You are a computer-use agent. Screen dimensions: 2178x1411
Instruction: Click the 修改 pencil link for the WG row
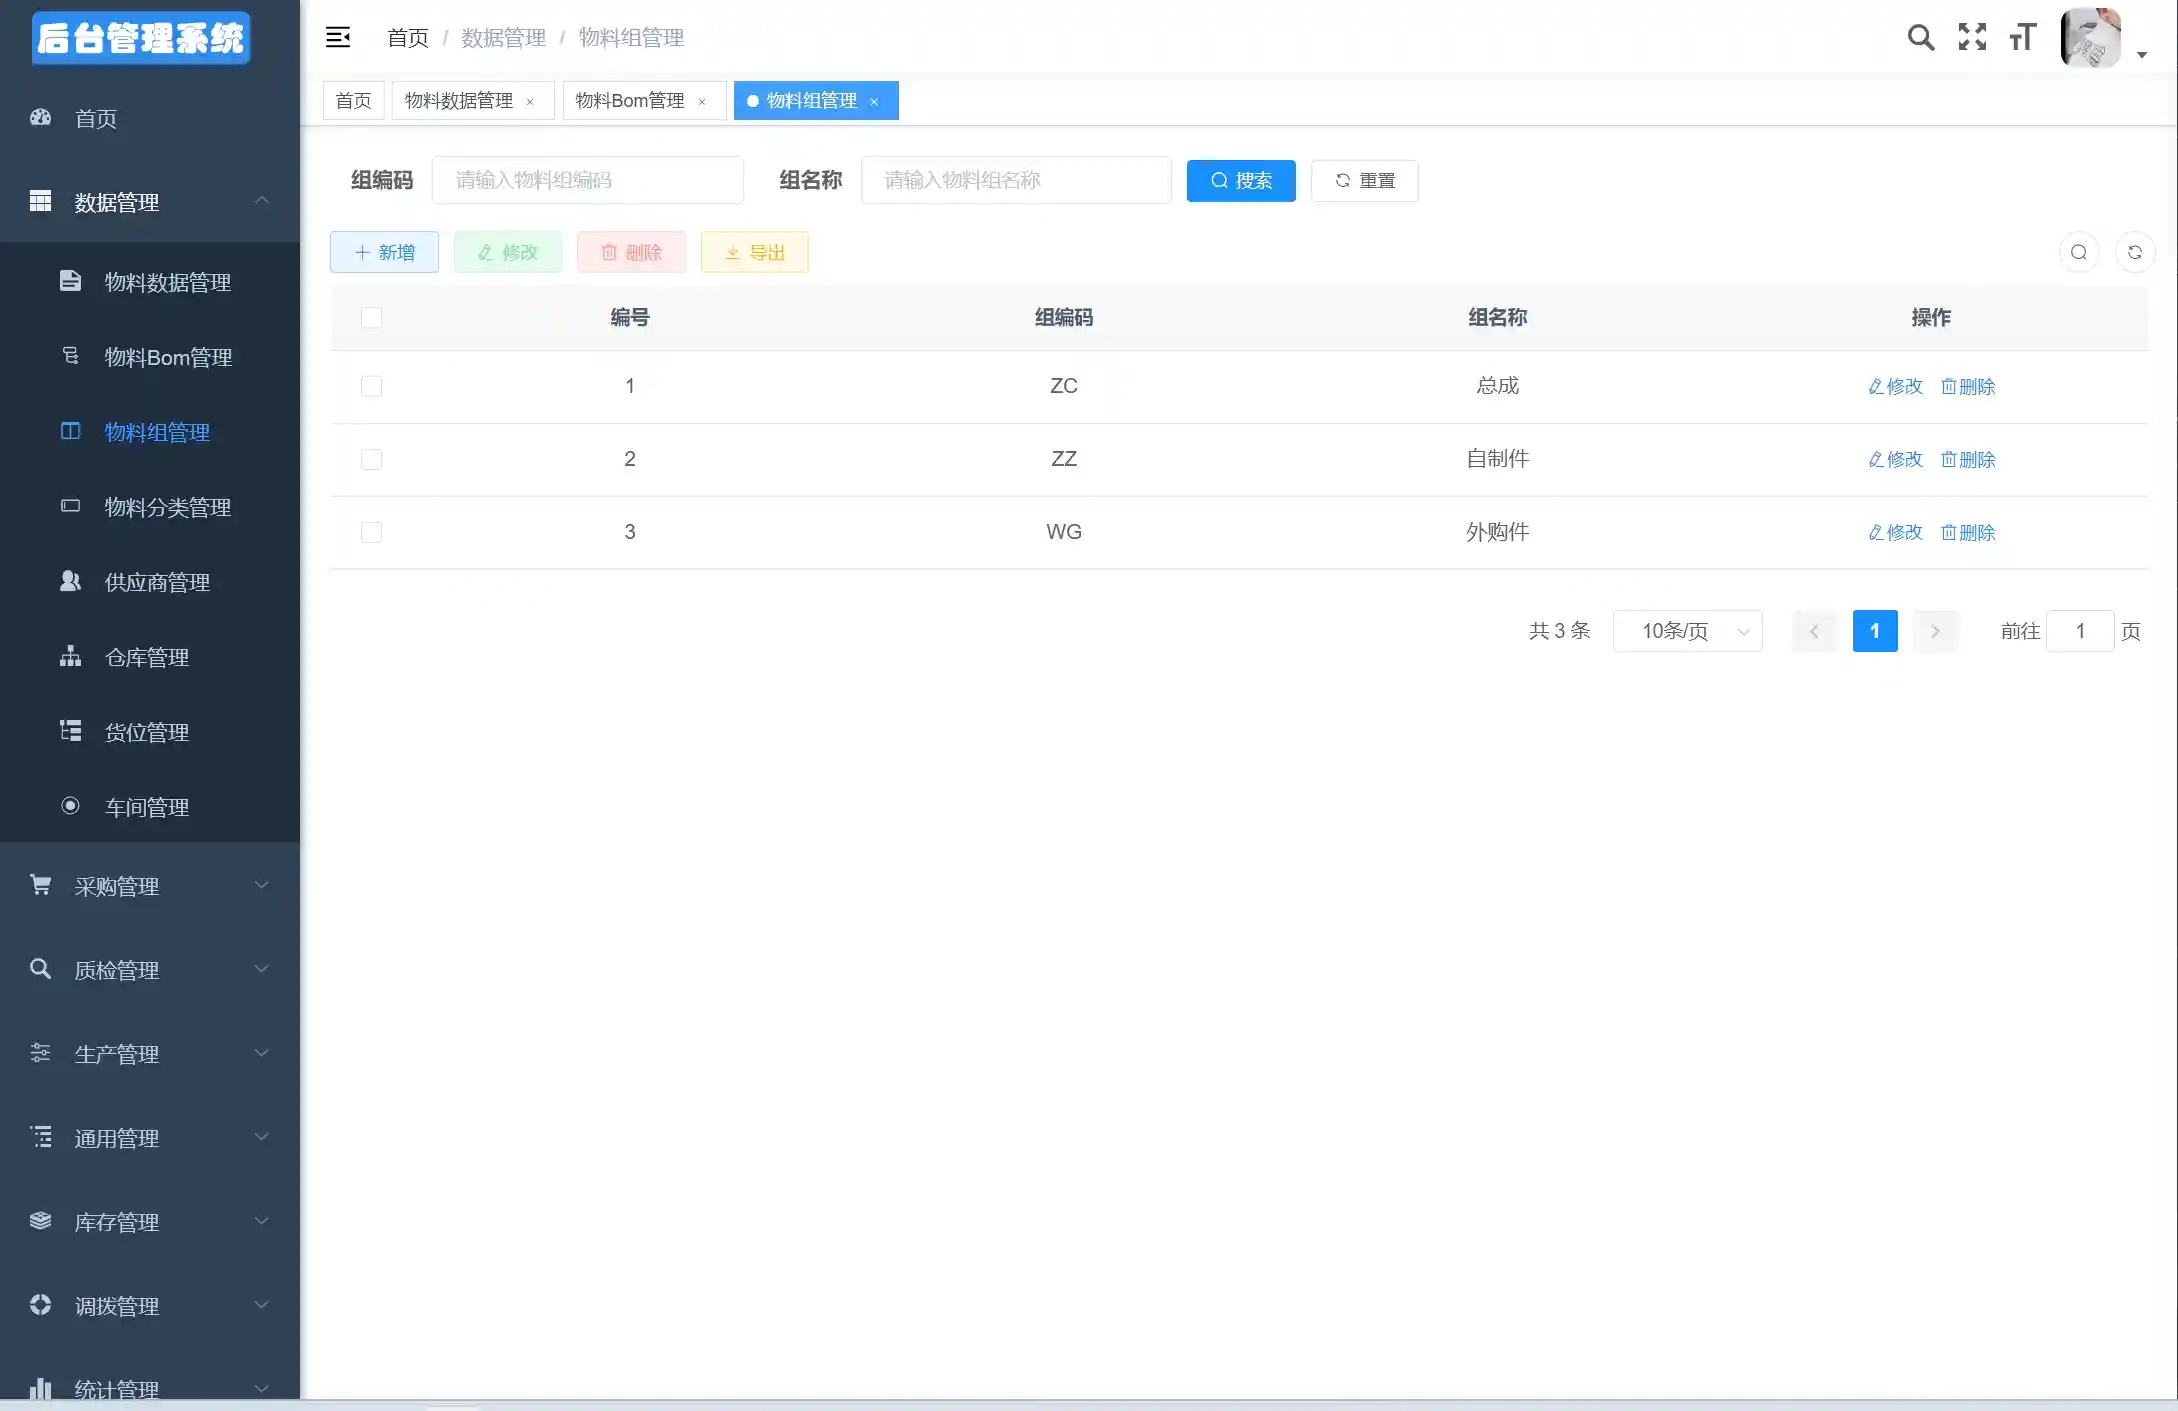pos(1895,532)
